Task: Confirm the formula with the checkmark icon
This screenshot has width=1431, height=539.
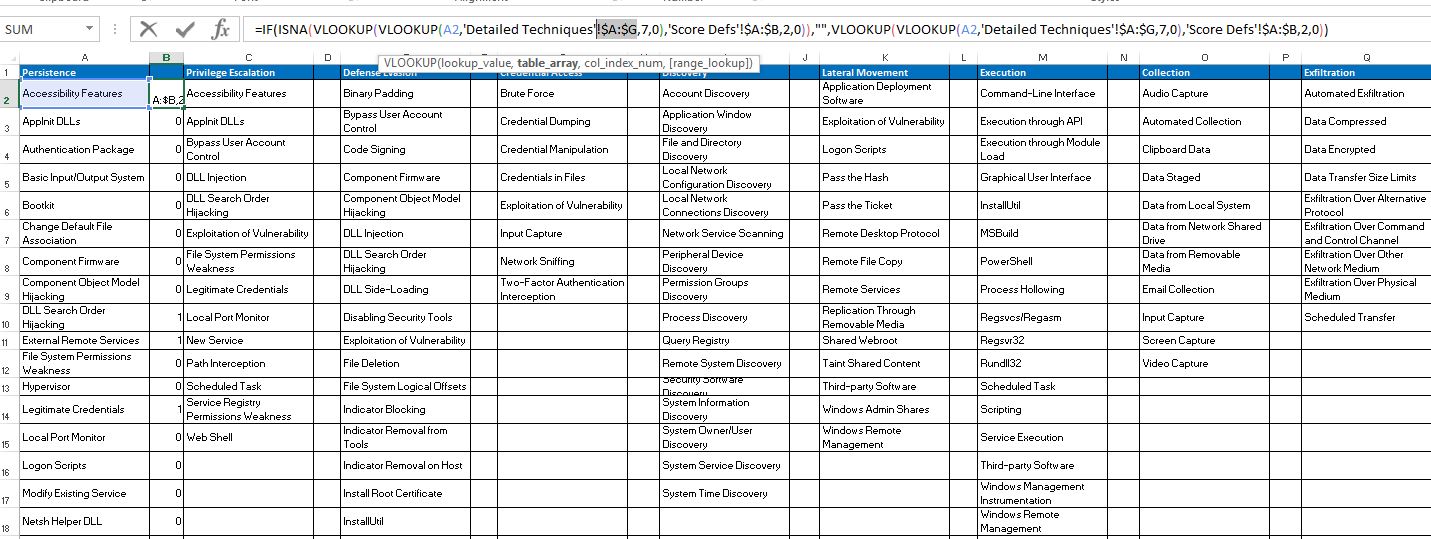Action: pyautogui.click(x=185, y=29)
